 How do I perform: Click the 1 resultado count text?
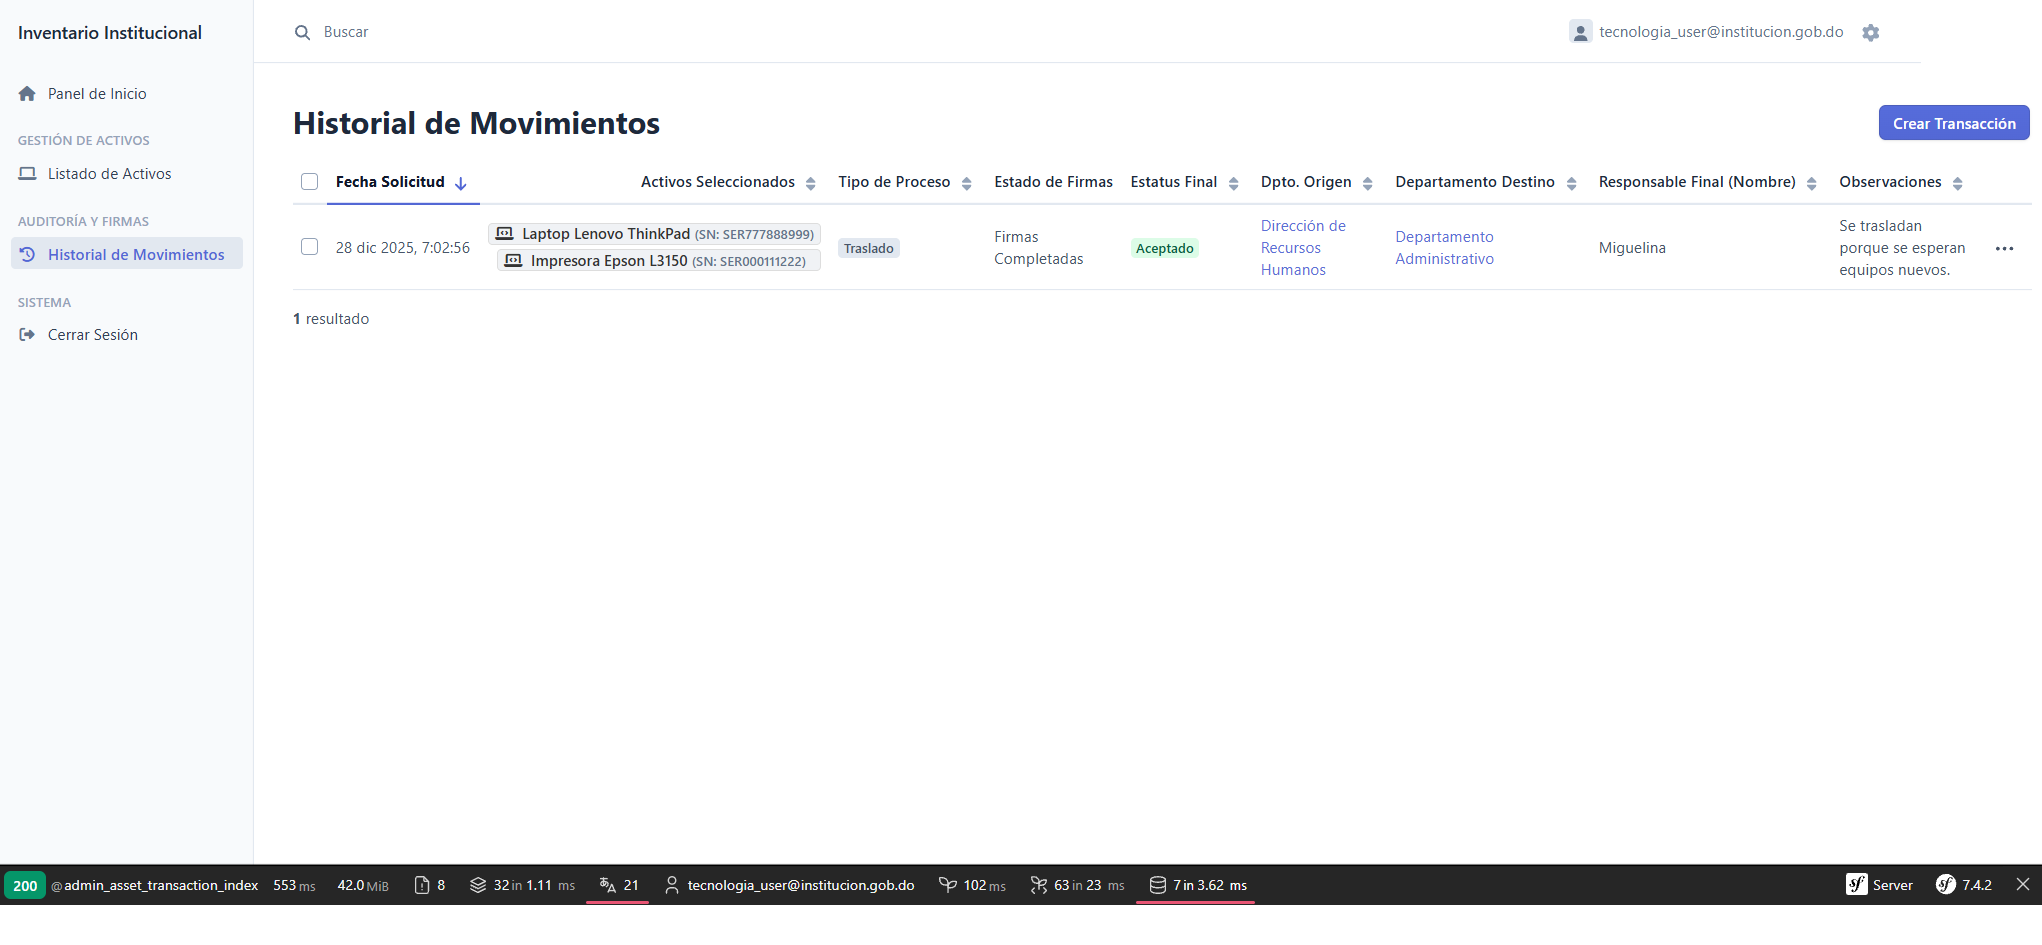331,319
